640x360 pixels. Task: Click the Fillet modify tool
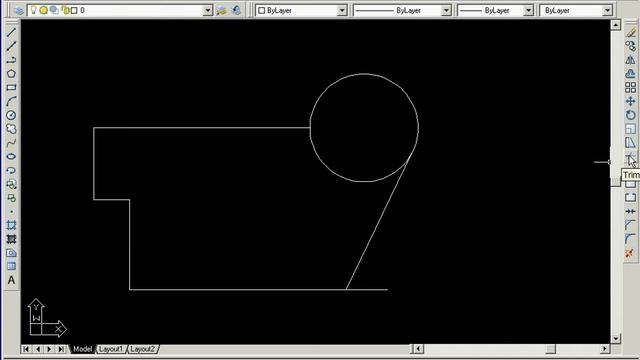tap(631, 239)
